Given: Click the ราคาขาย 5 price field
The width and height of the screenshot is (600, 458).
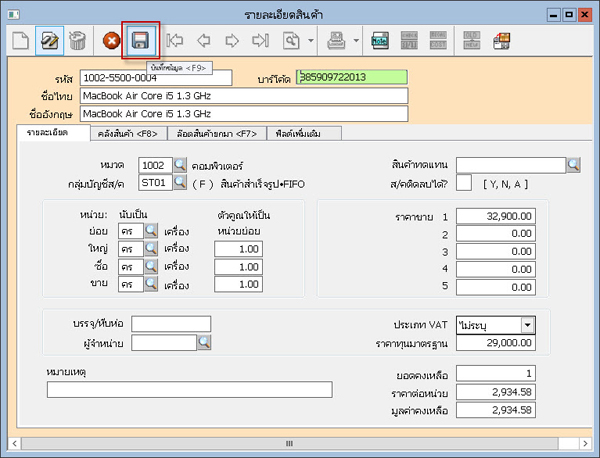Looking at the screenshot, I should (x=496, y=287).
